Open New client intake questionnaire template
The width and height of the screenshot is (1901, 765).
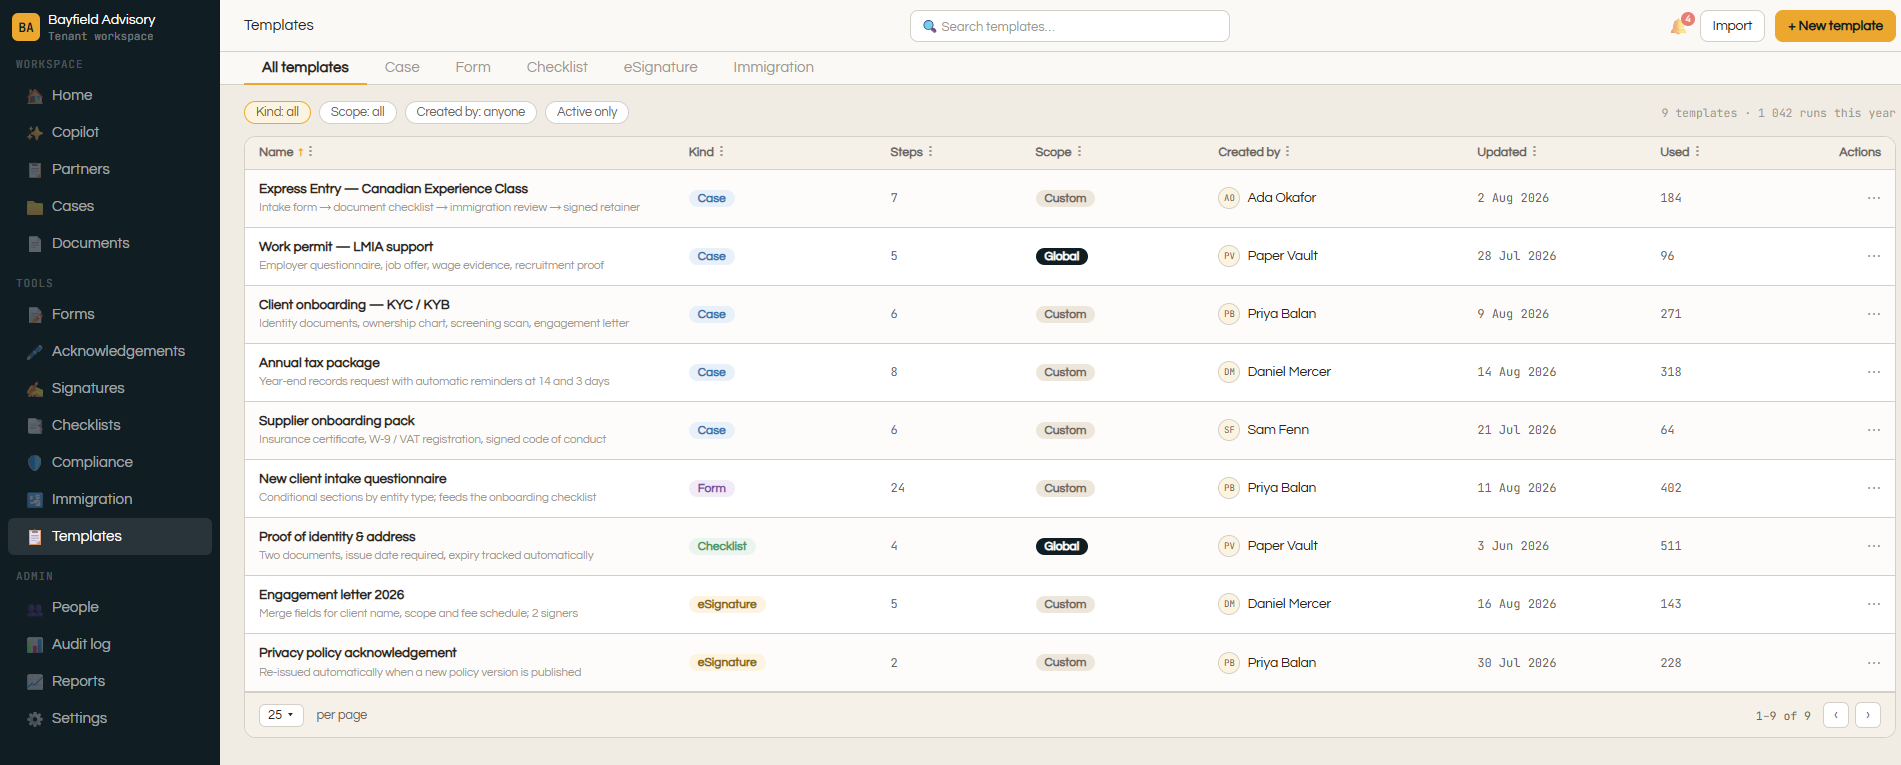pos(353,479)
